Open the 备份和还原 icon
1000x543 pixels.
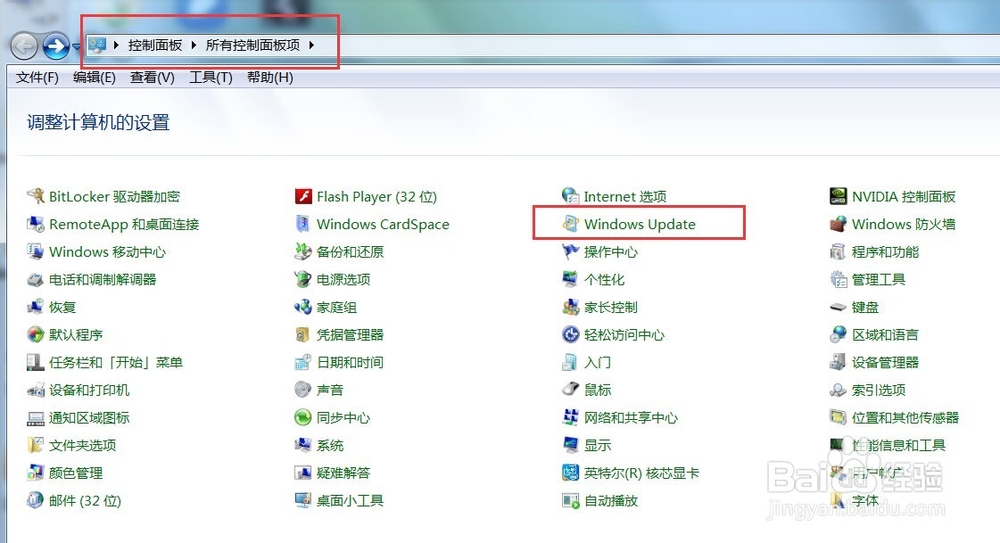303,251
